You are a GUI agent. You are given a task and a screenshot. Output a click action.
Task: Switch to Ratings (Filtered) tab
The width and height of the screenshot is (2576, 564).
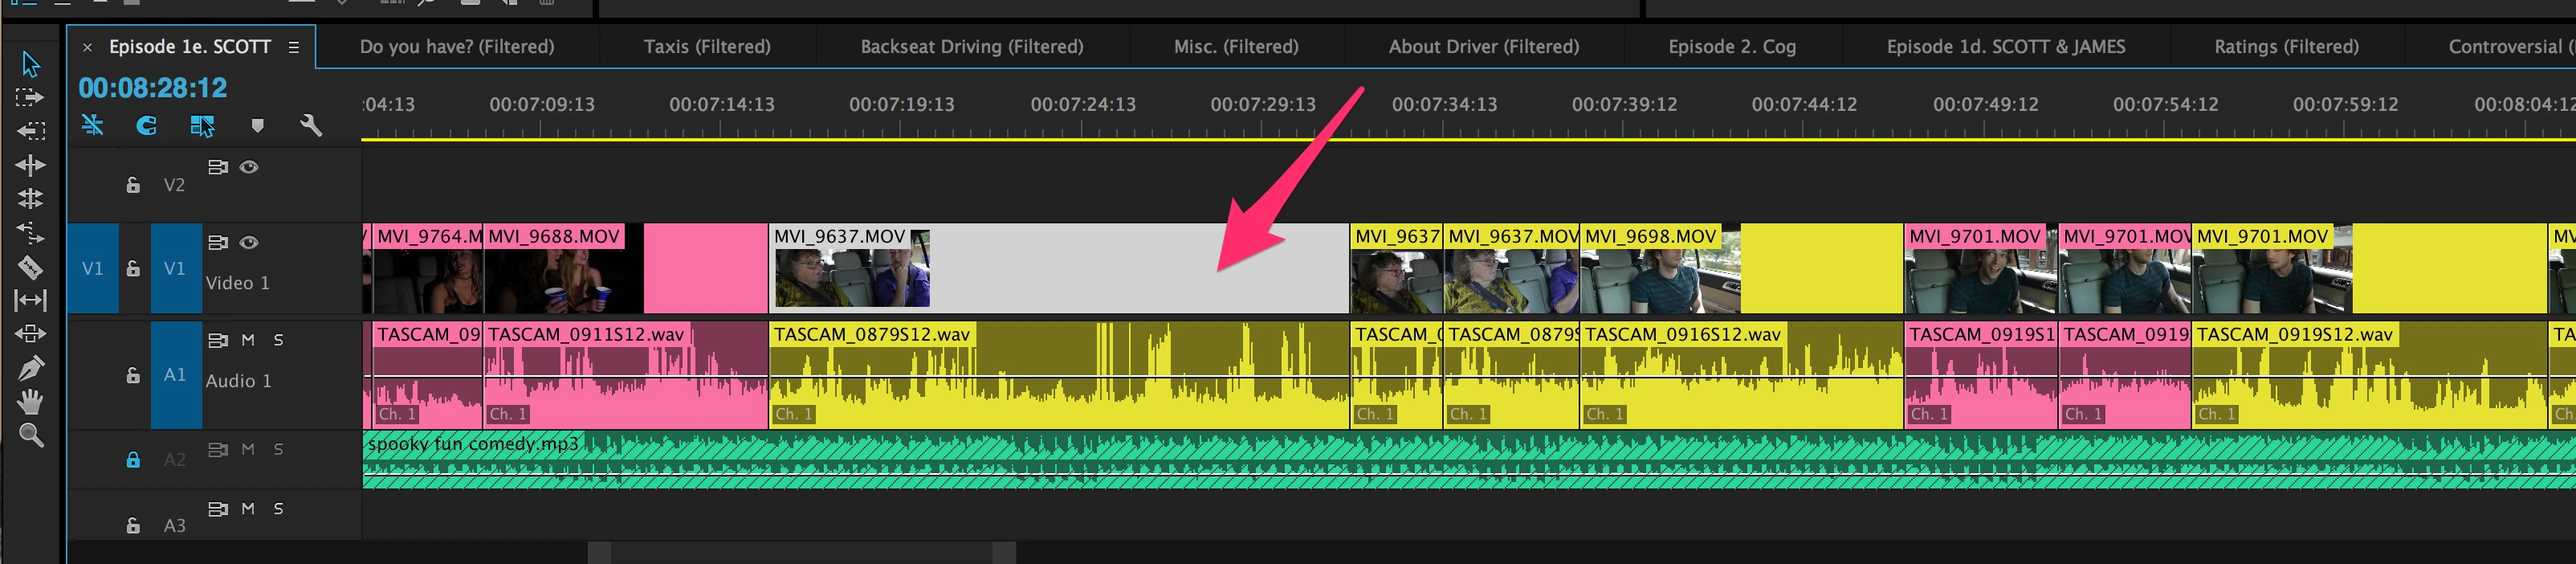pyautogui.click(x=2286, y=47)
